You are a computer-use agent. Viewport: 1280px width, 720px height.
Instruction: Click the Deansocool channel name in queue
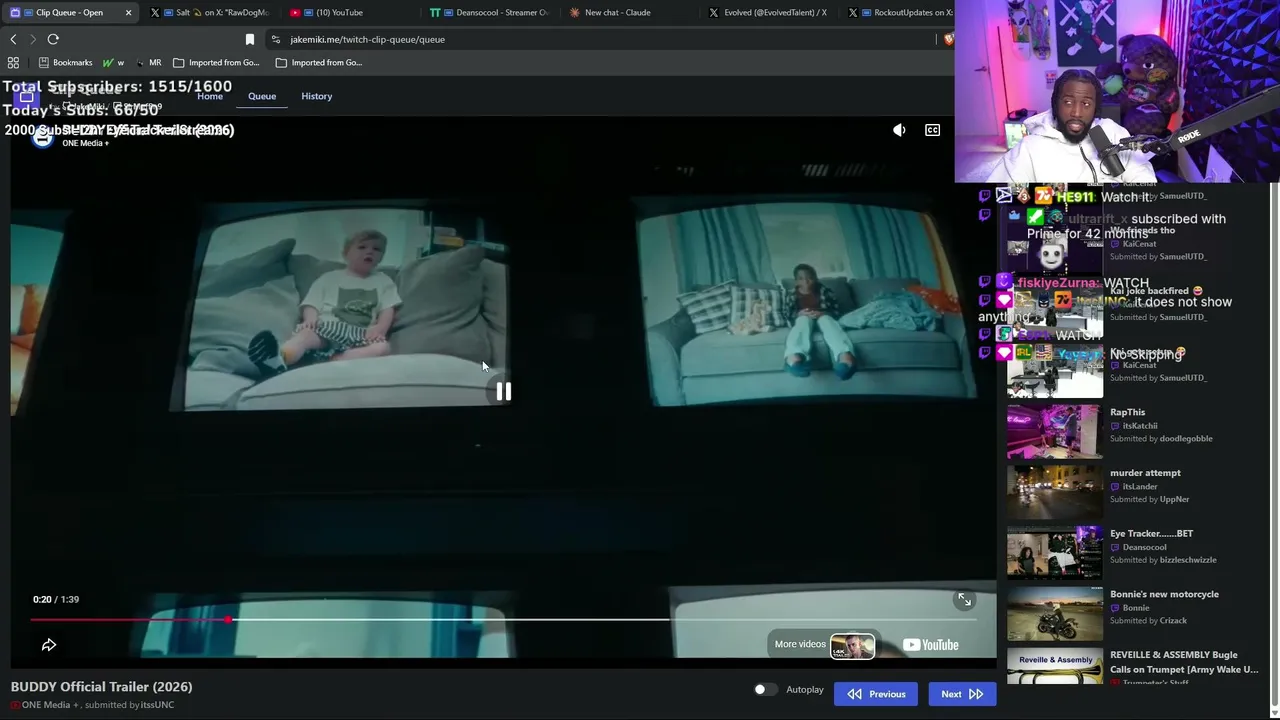point(1144,547)
